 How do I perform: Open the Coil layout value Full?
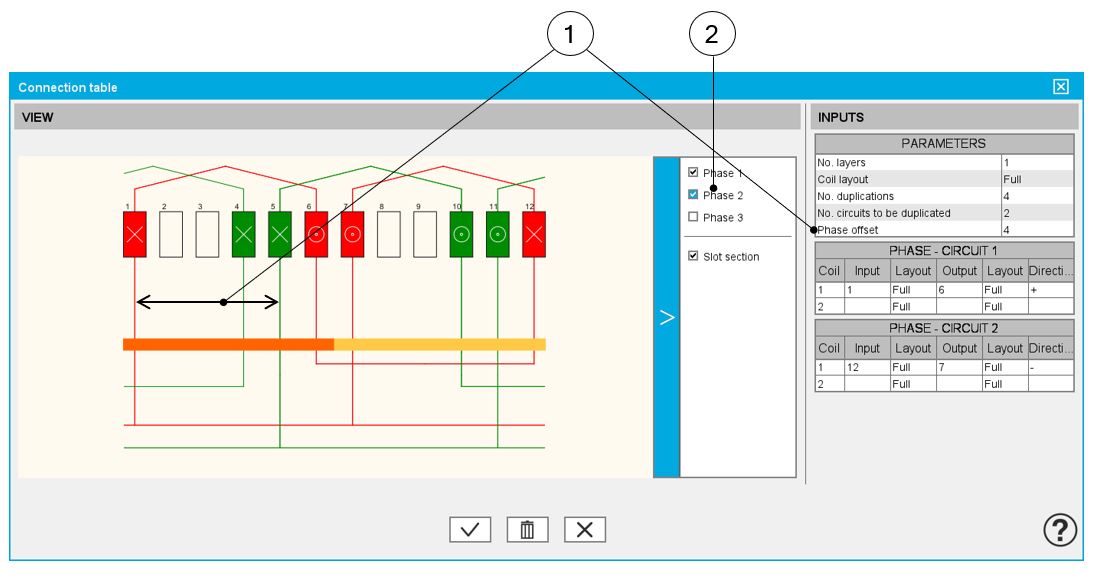(1036, 179)
